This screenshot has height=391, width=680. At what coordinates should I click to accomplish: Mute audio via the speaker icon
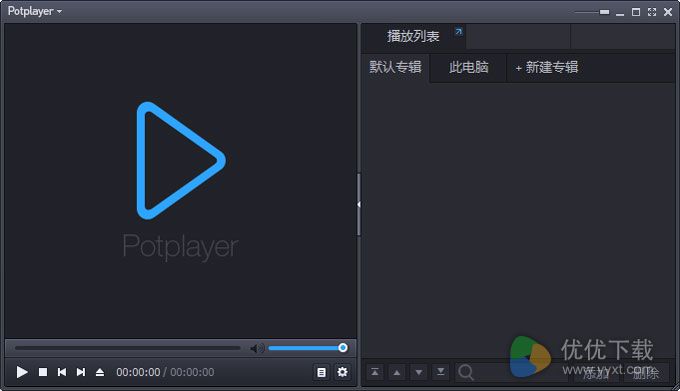(x=257, y=348)
